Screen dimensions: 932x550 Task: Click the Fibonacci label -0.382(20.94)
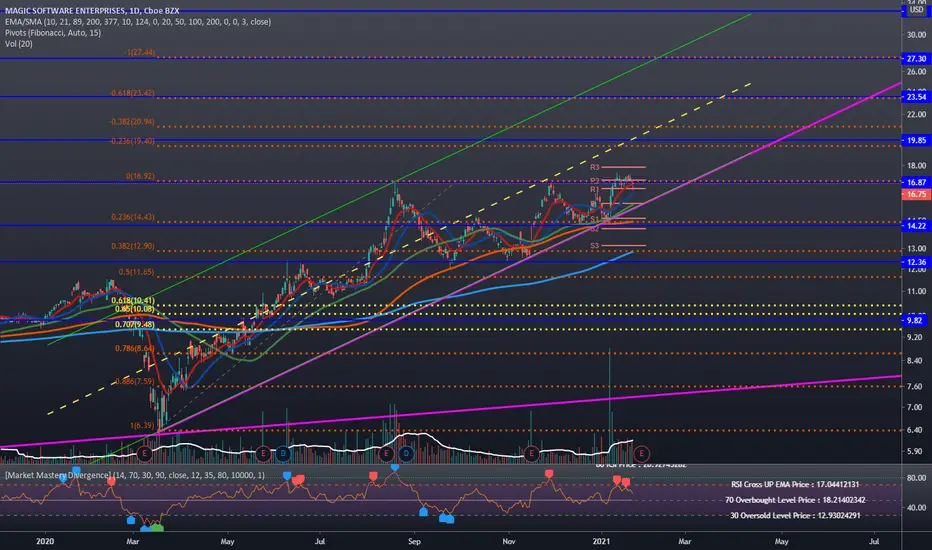tap(132, 122)
